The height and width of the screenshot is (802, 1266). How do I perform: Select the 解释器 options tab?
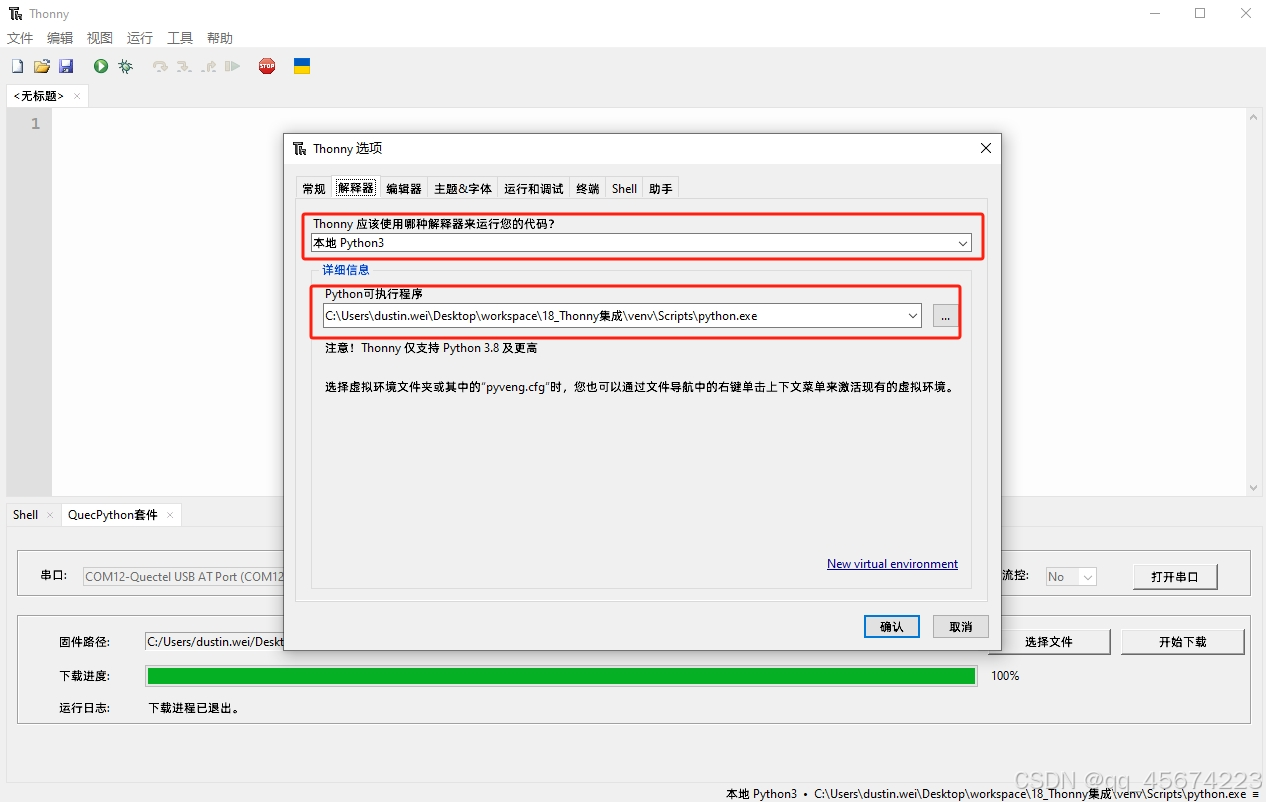tap(355, 188)
